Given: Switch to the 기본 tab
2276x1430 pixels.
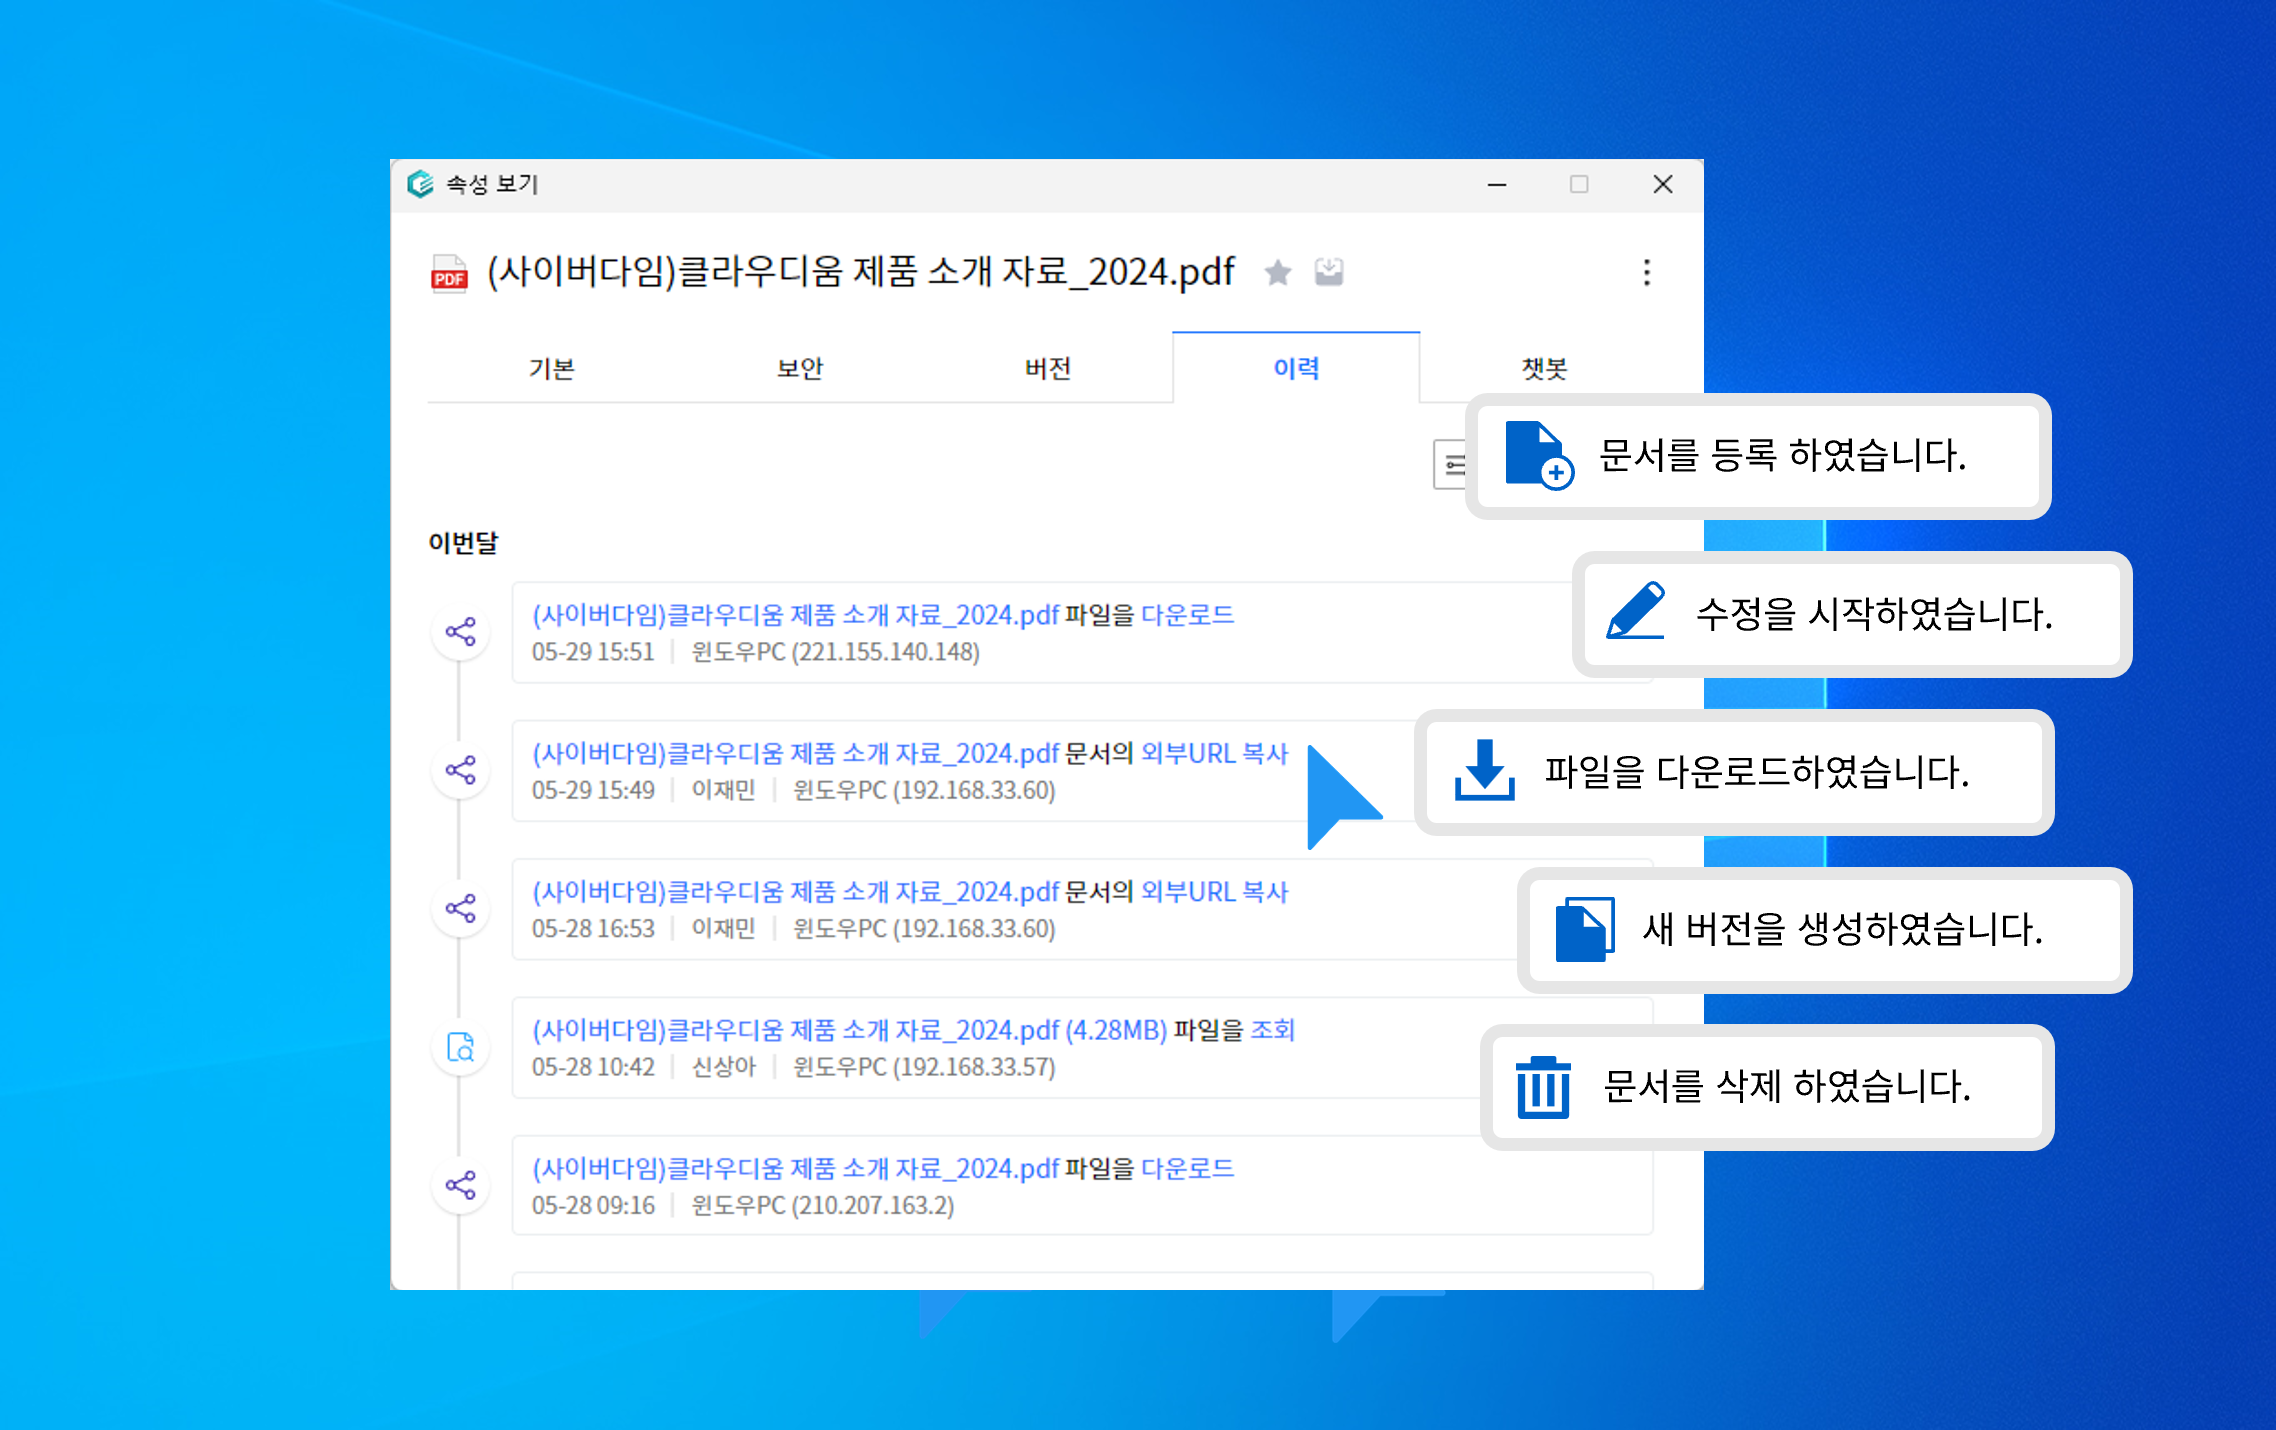Looking at the screenshot, I should 552,369.
